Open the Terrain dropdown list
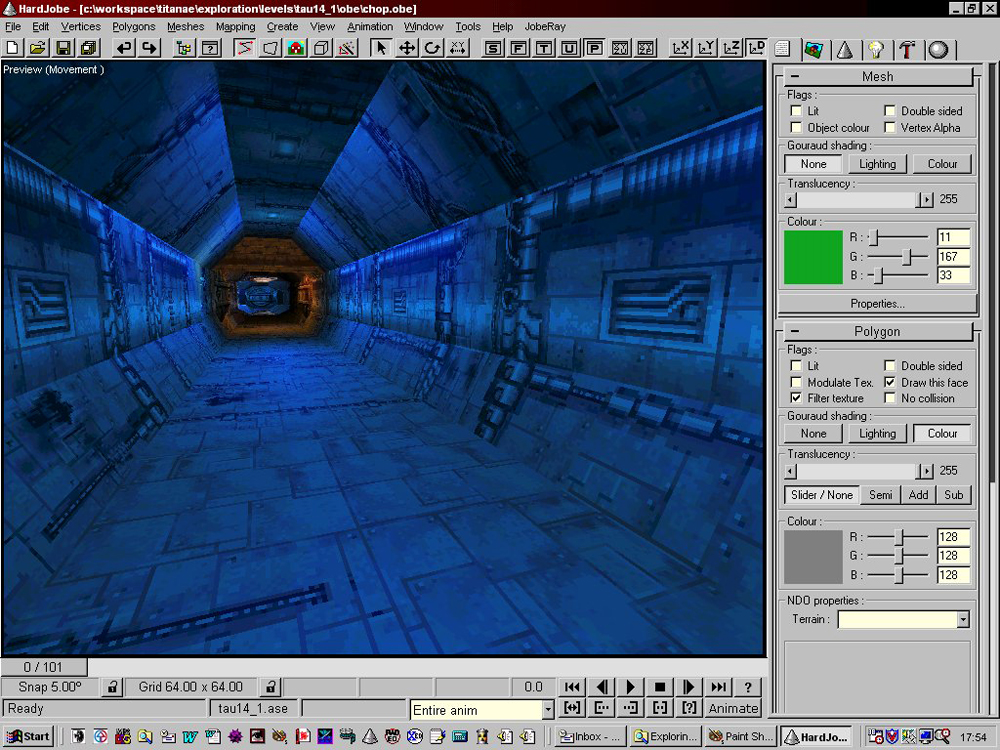 point(962,620)
